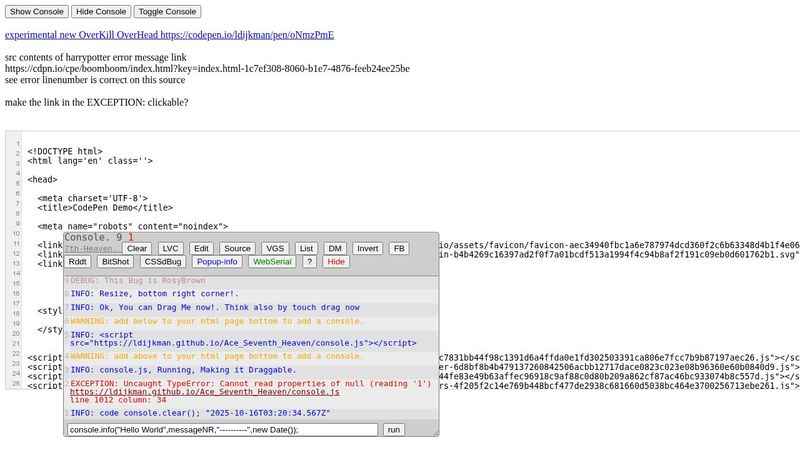Clear the console output with Clear

pyautogui.click(x=137, y=248)
